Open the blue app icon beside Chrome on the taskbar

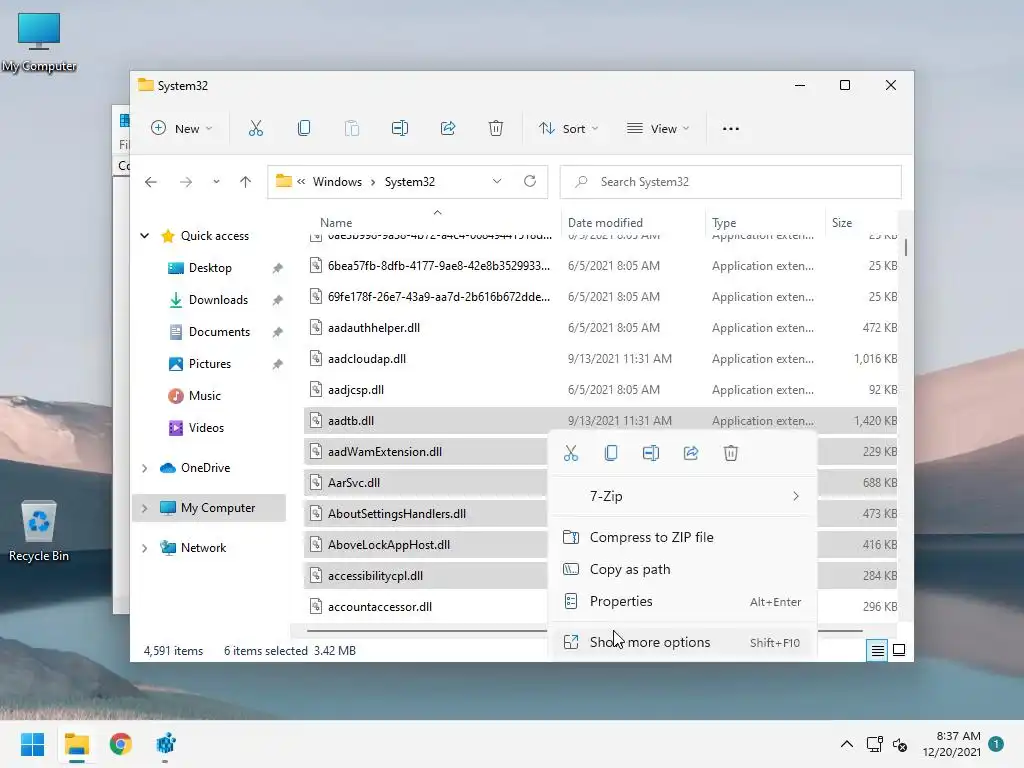pos(166,744)
